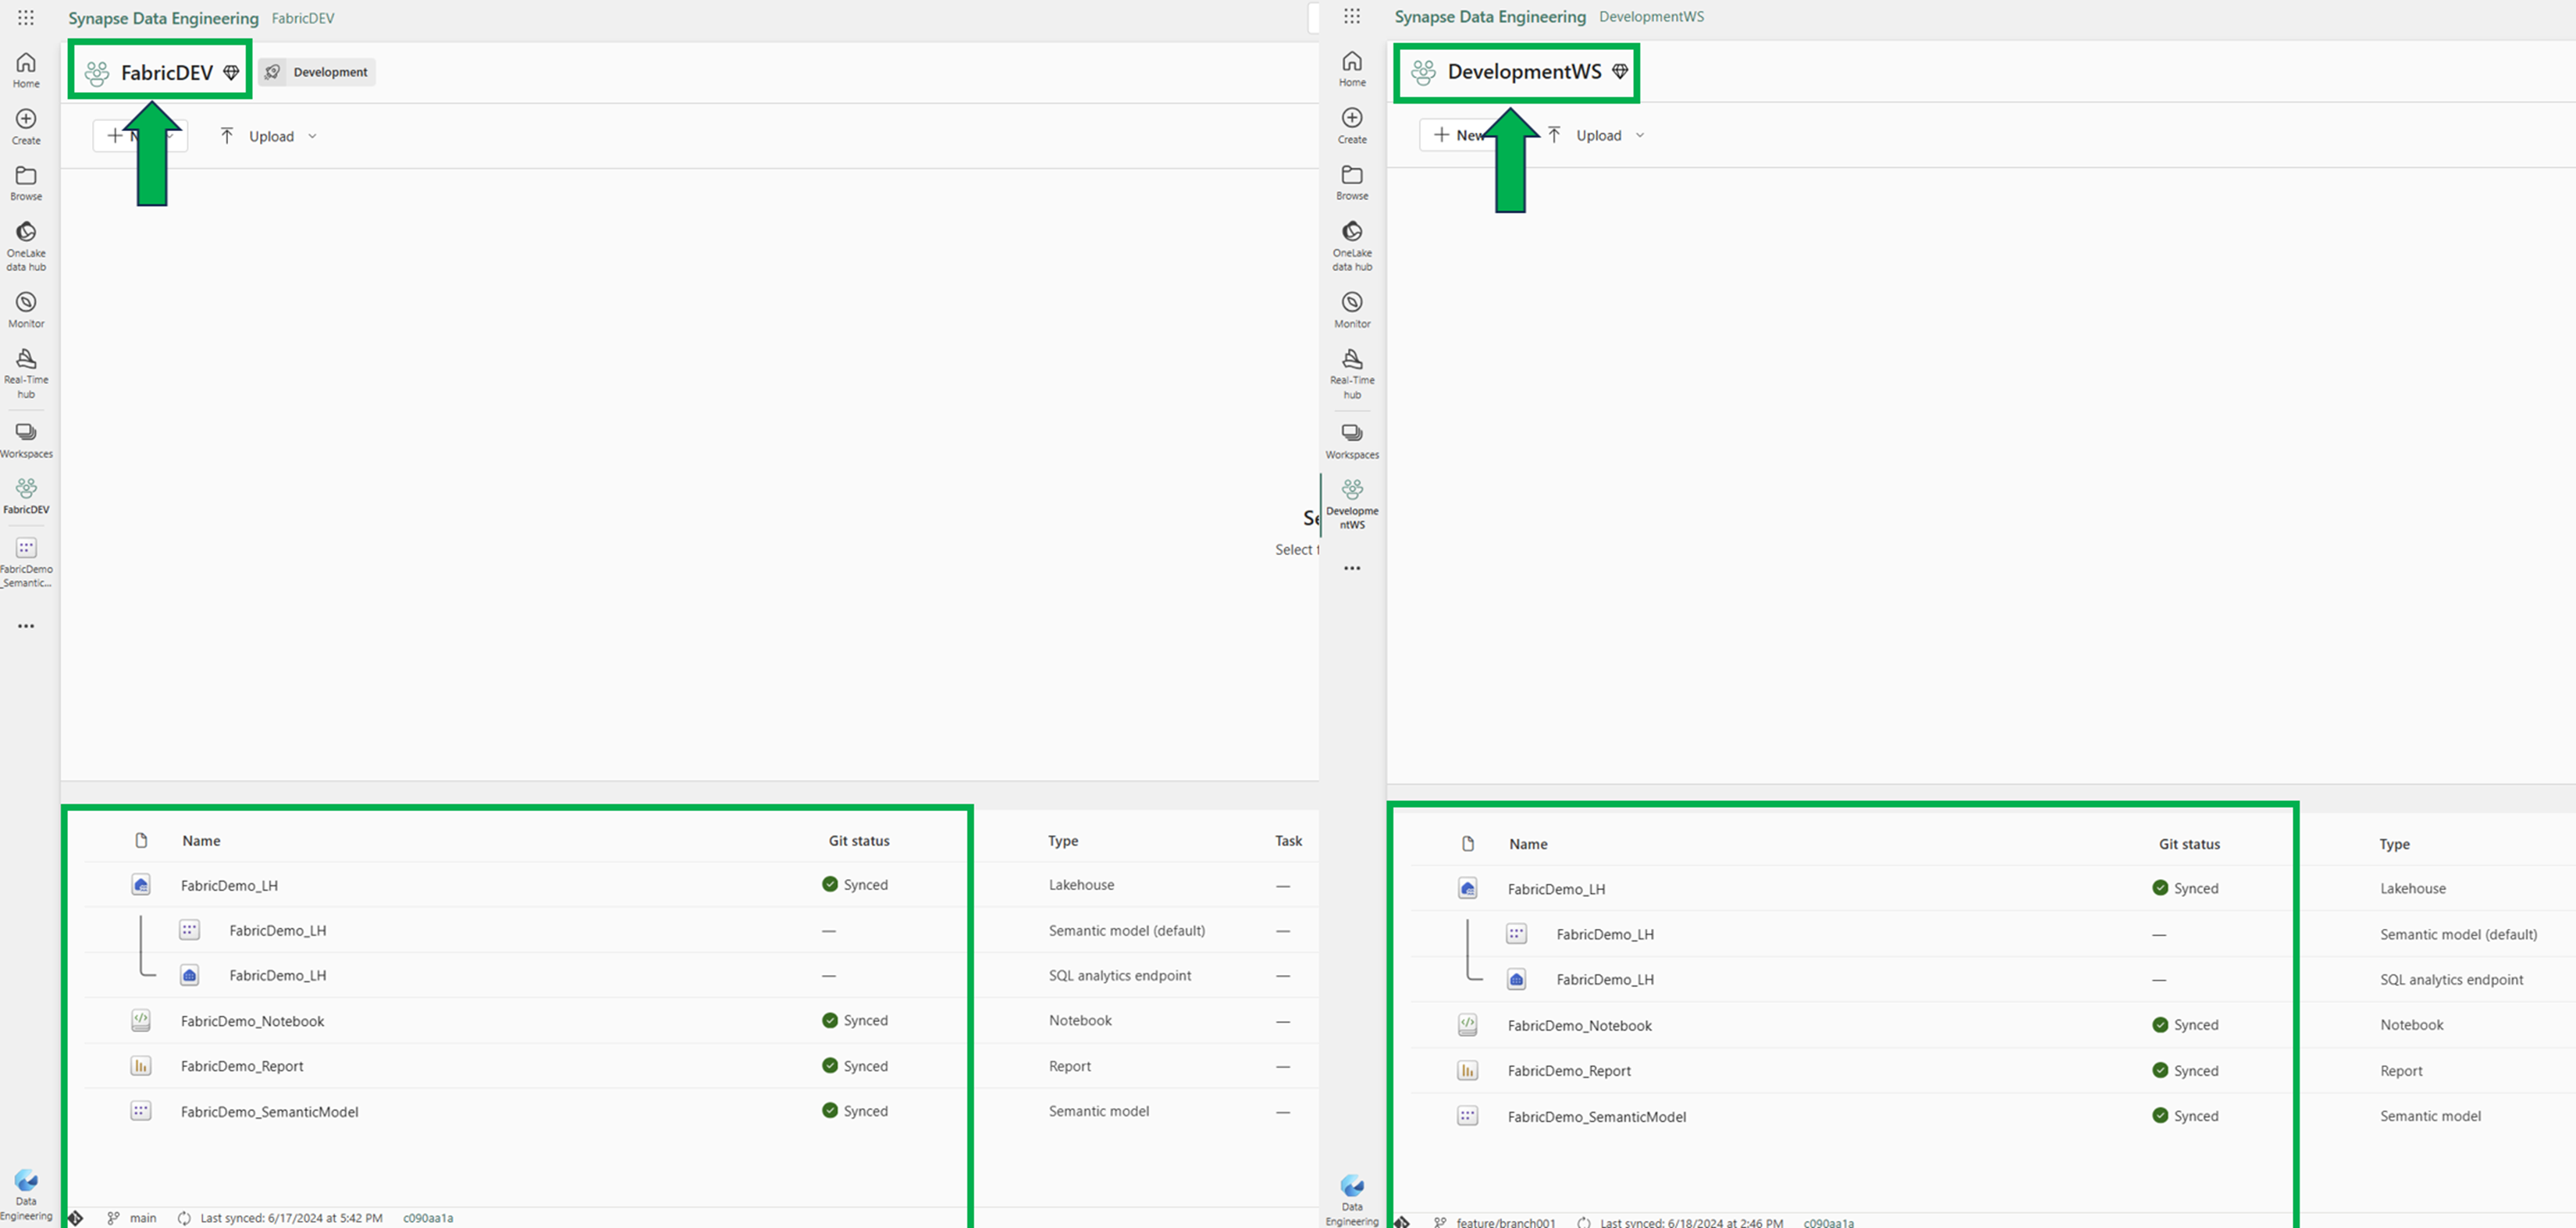Open app launcher grid in DevelopmentWS window

pos(1352,16)
